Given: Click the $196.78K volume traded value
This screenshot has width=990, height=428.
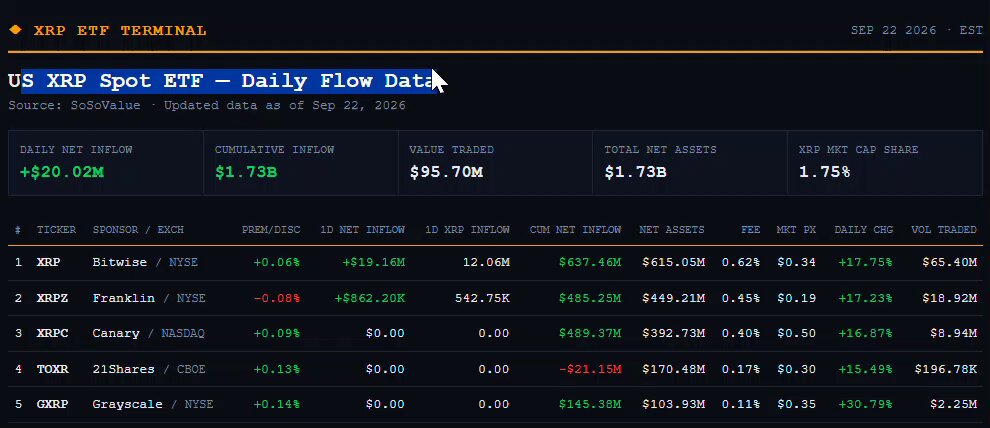Looking at the screenshot, I should coord(946,369).
